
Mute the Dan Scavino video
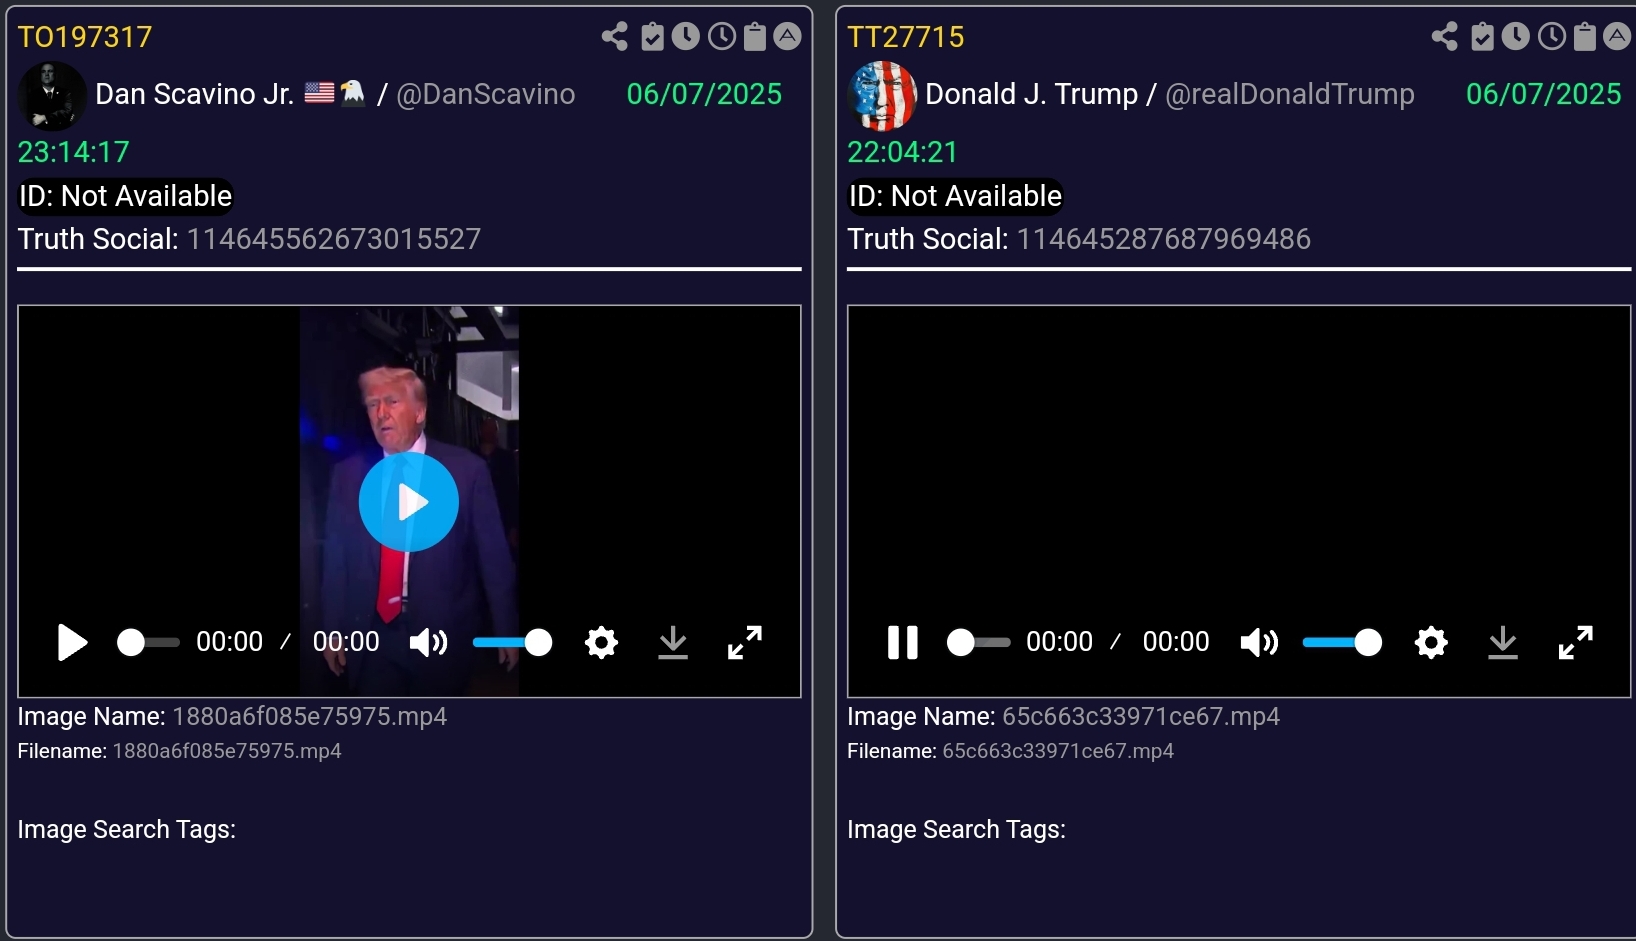pyautogui.click(x=428, y=642)
